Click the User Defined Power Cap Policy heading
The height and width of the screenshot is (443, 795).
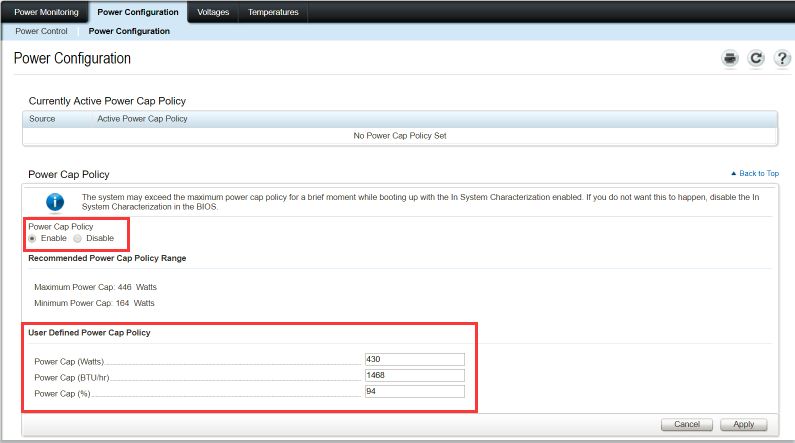pos(89,333)
